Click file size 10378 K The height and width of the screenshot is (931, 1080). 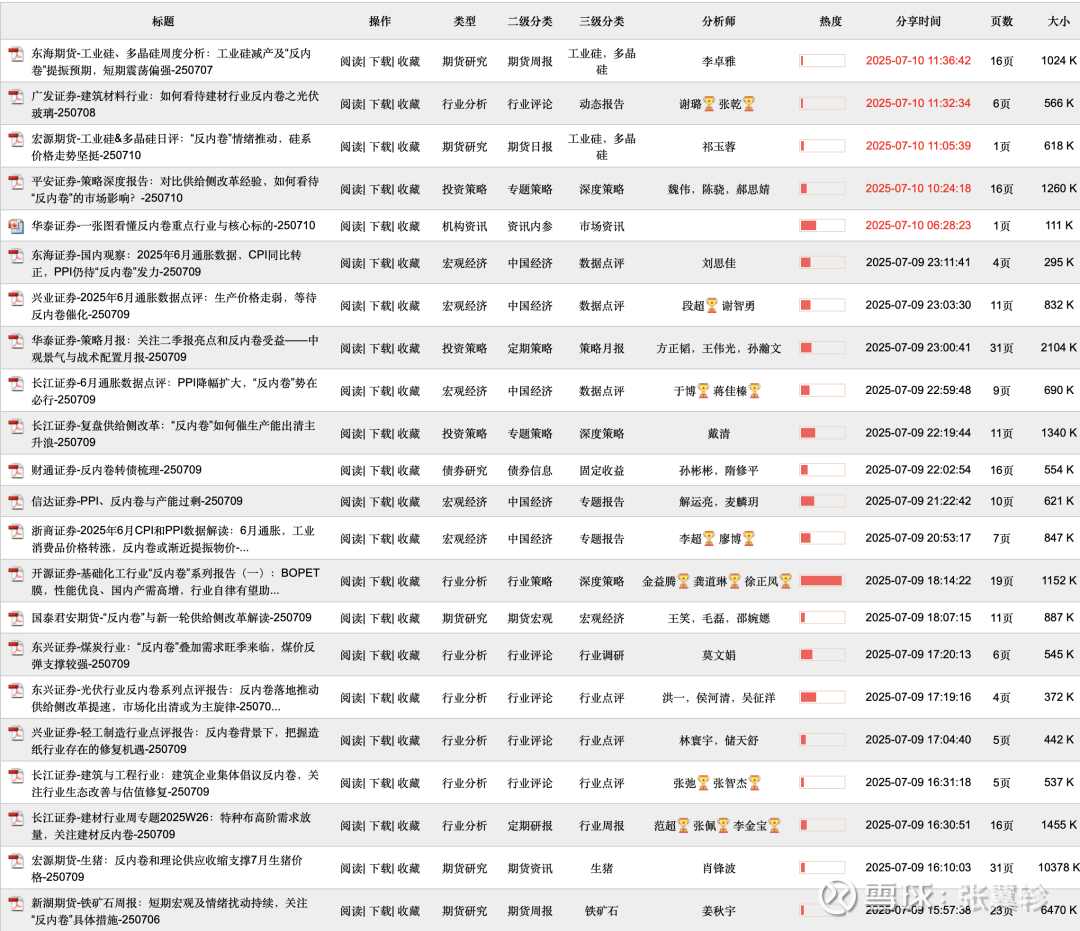tap(1059, 867)
